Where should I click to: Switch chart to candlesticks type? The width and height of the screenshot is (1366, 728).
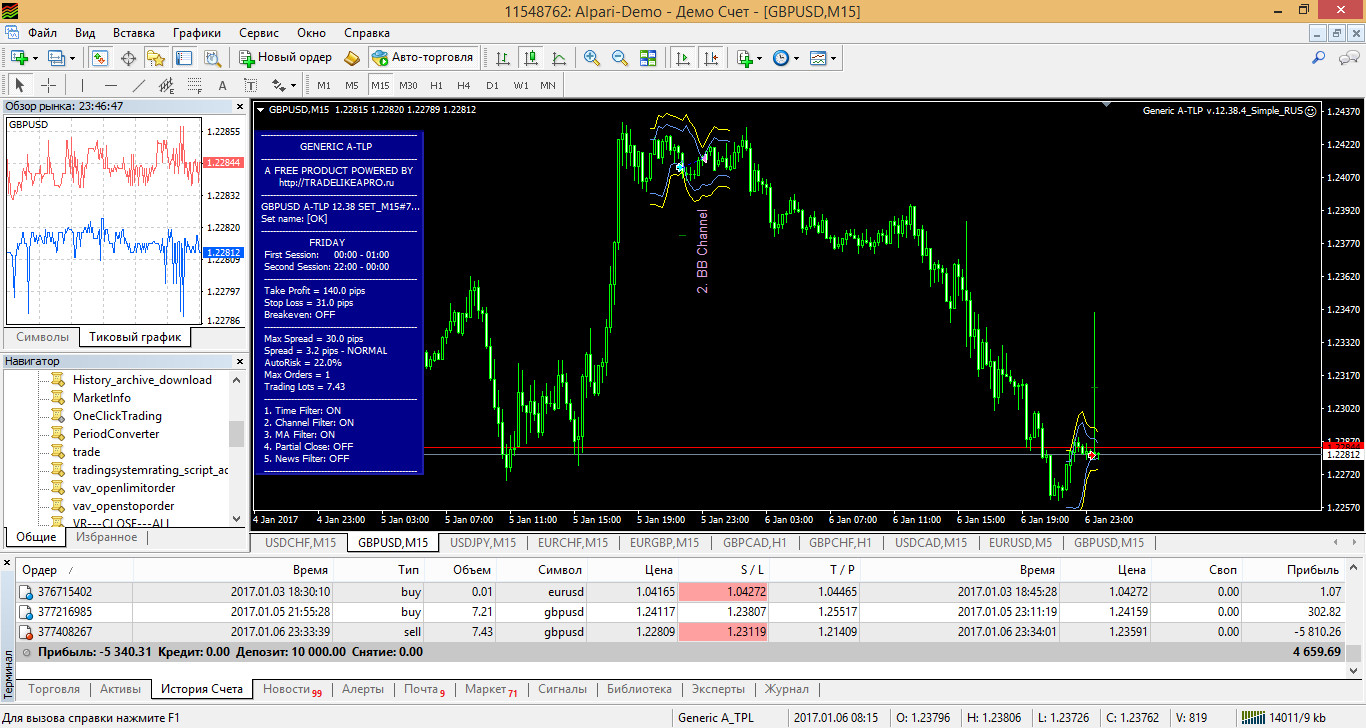click(531, 57)
